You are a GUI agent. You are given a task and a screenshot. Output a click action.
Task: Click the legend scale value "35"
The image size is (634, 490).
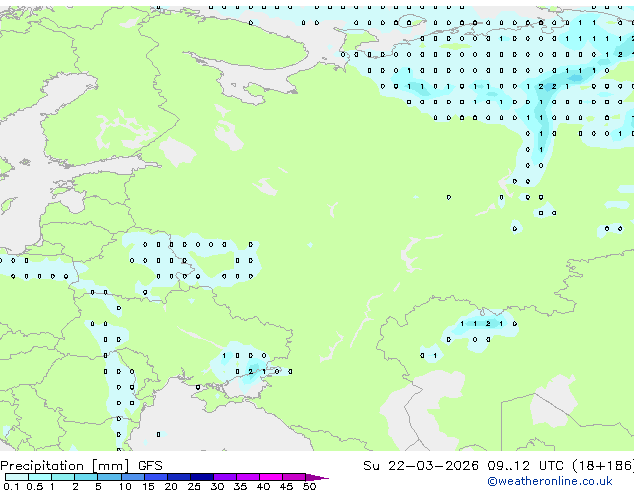(x=240, y=486)
